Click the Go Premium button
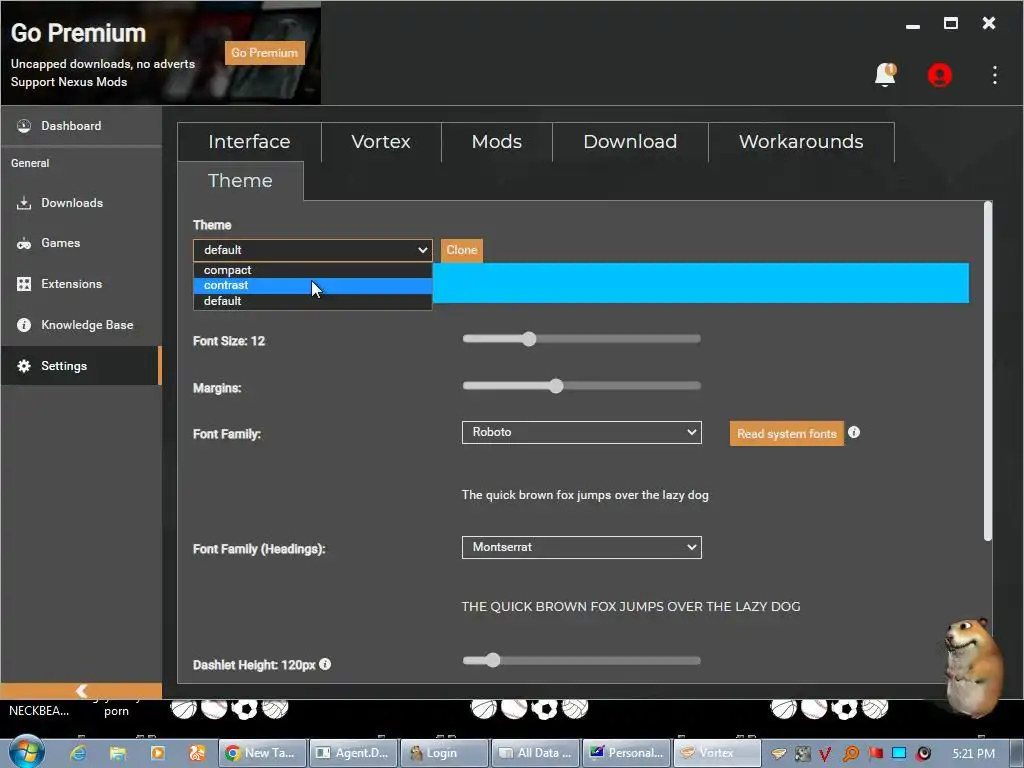Image resolution: width=1024 pixels, height=768 pixels. pos(264,53)
